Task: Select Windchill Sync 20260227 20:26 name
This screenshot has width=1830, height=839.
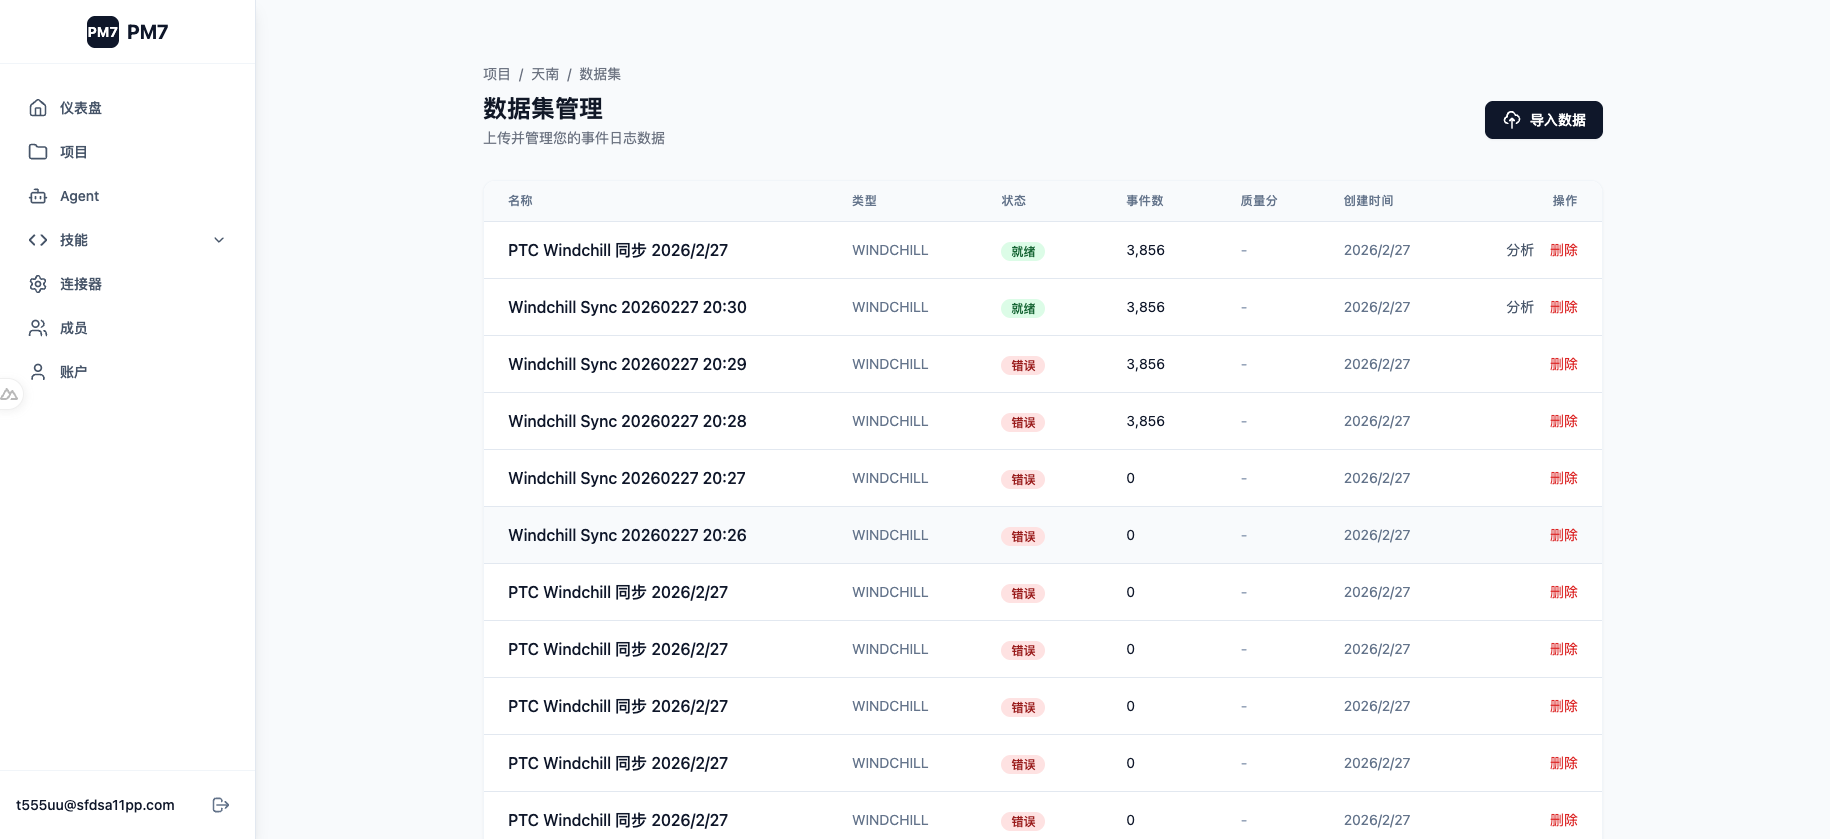Action: point(627,535)
